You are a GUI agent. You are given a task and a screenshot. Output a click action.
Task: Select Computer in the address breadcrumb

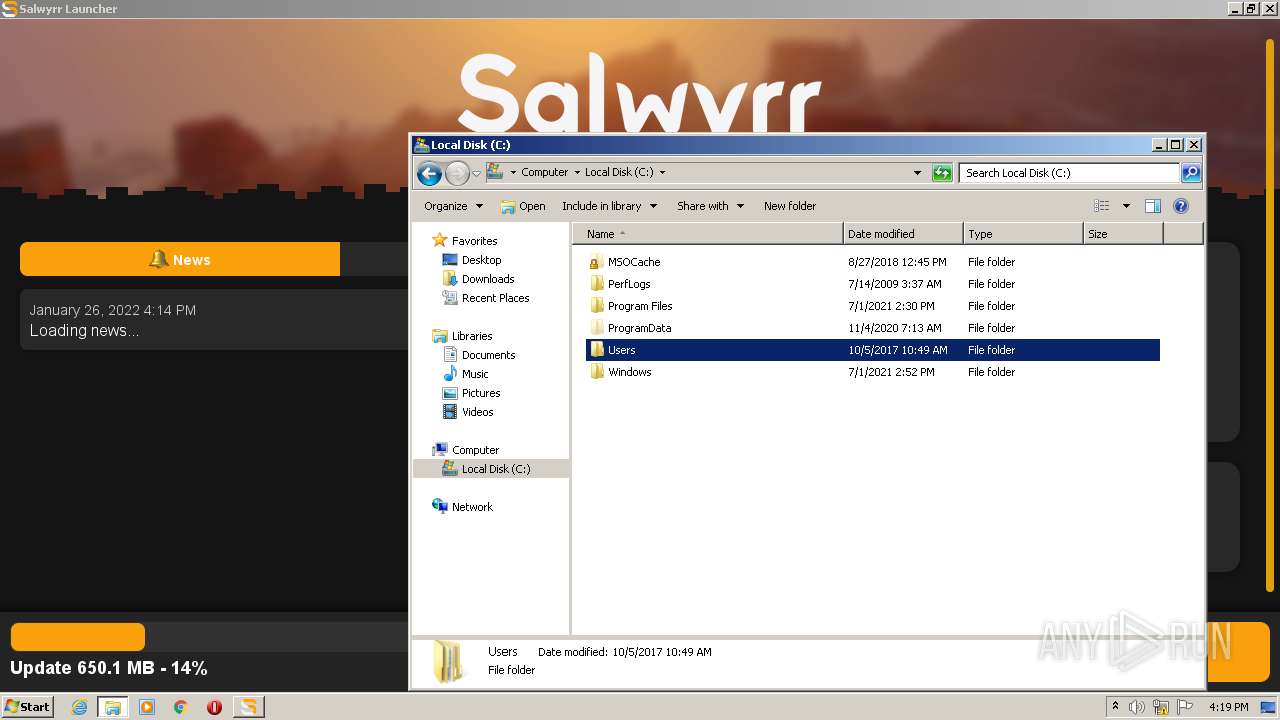[x=544, y=172]
